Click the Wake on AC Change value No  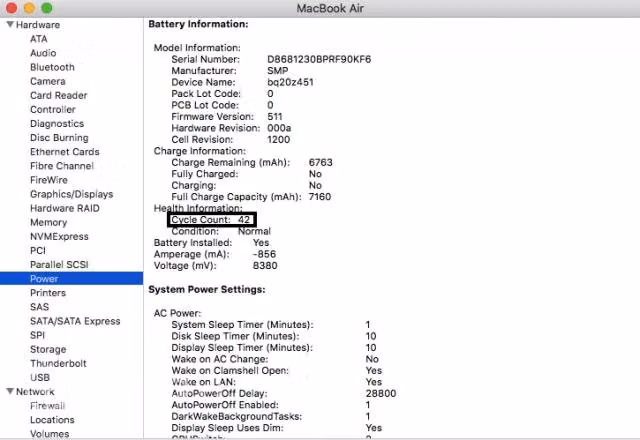tap(372, 359)
